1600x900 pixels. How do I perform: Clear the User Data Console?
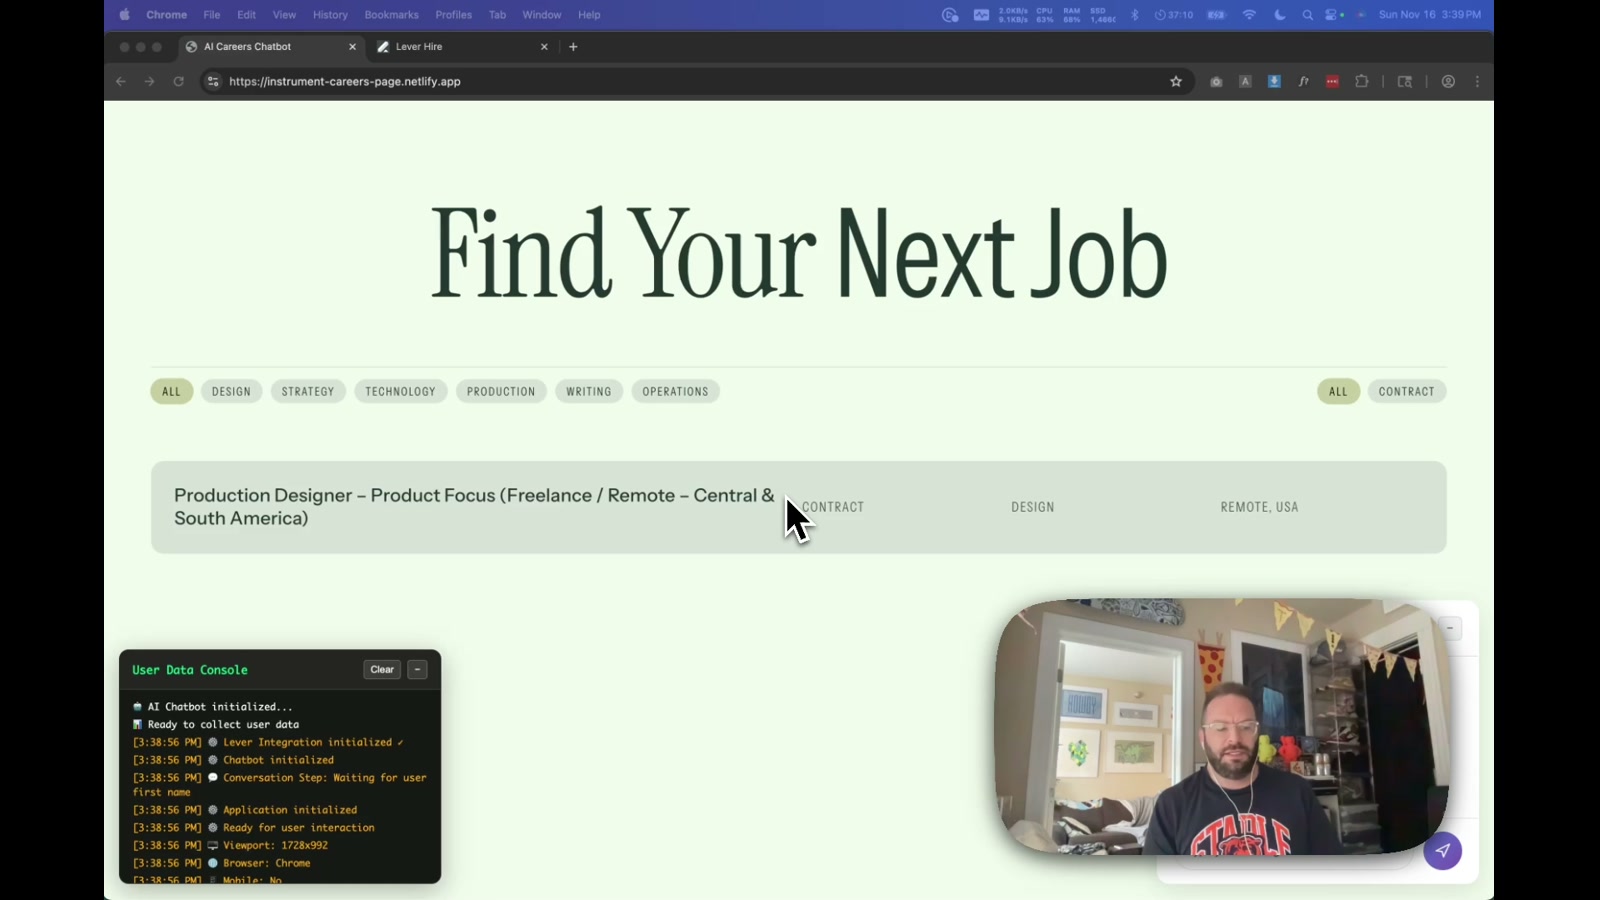[382, 670]
